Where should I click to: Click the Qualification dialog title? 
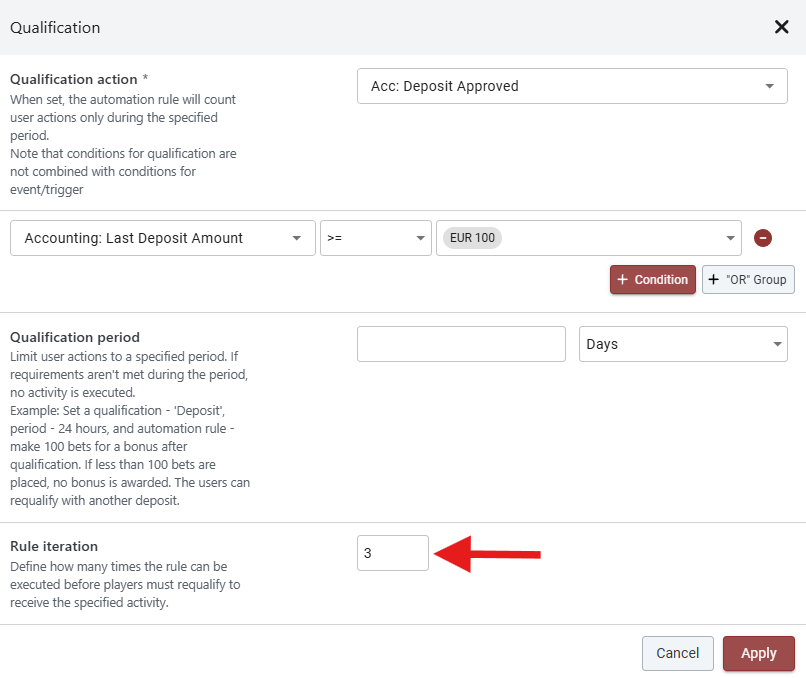tap(55, 28)
